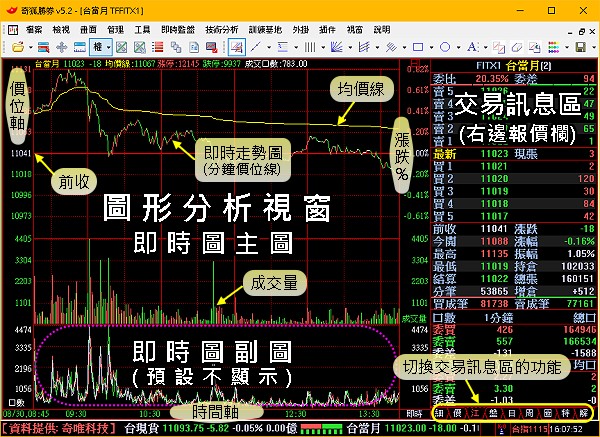
Task: Expand the rectangle tool dropdown arrow
Action: coord(431,48)
